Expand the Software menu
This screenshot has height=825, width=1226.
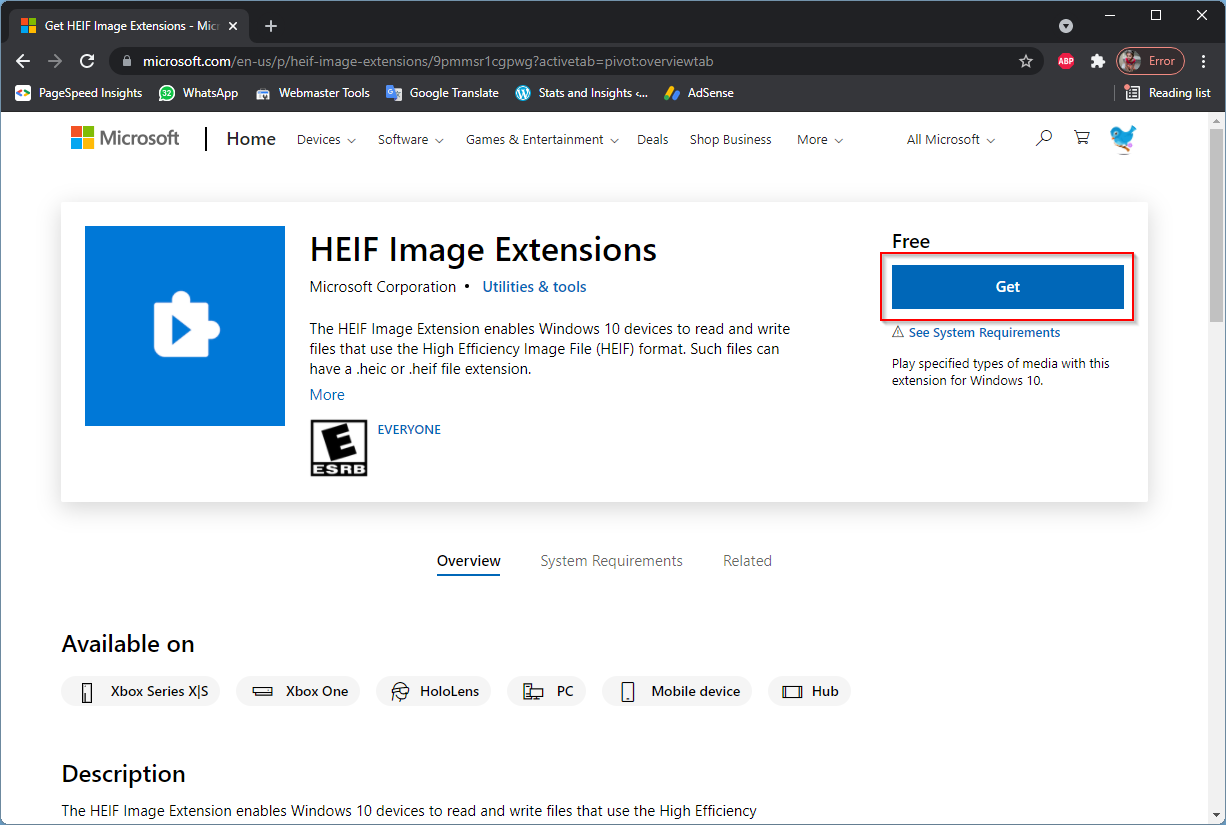pyautogui.click(x=411, y=140)
